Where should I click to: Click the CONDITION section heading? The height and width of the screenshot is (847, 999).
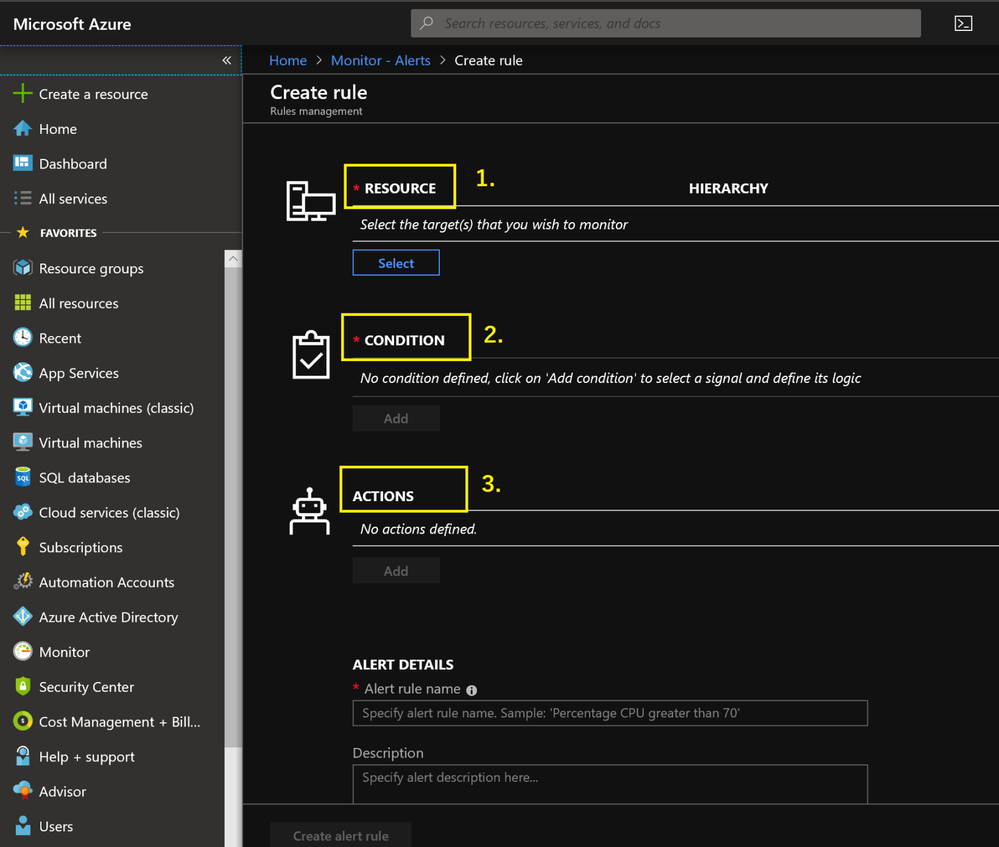point(405,340)
